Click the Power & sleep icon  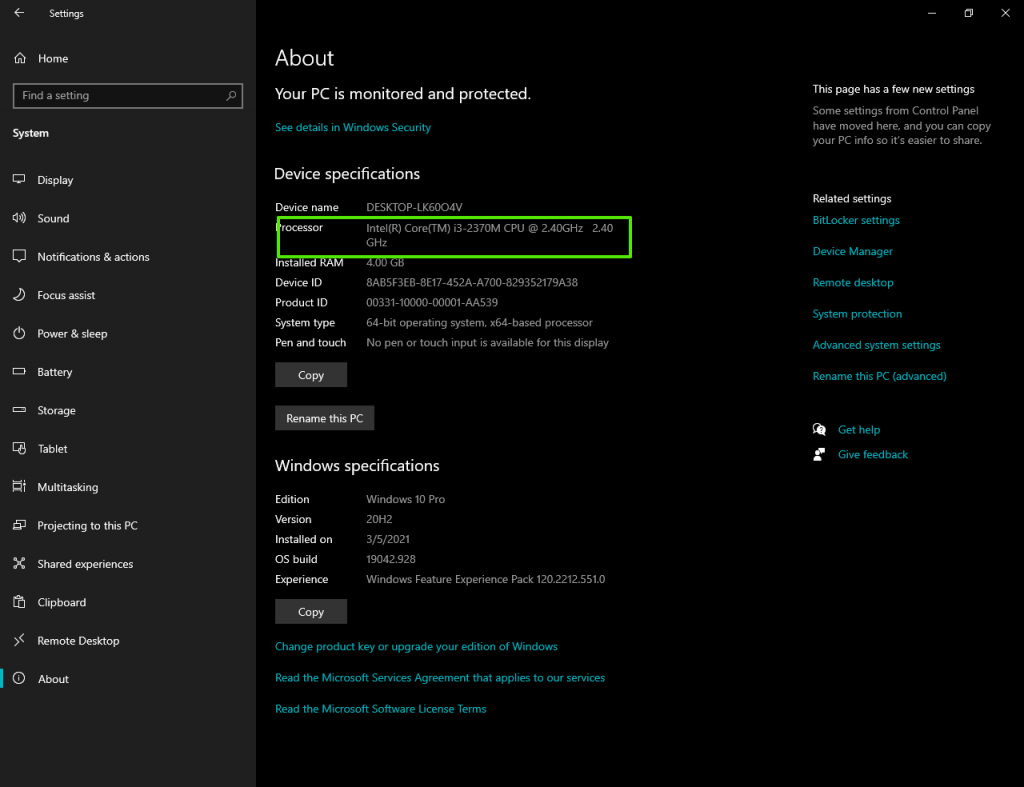20,333
